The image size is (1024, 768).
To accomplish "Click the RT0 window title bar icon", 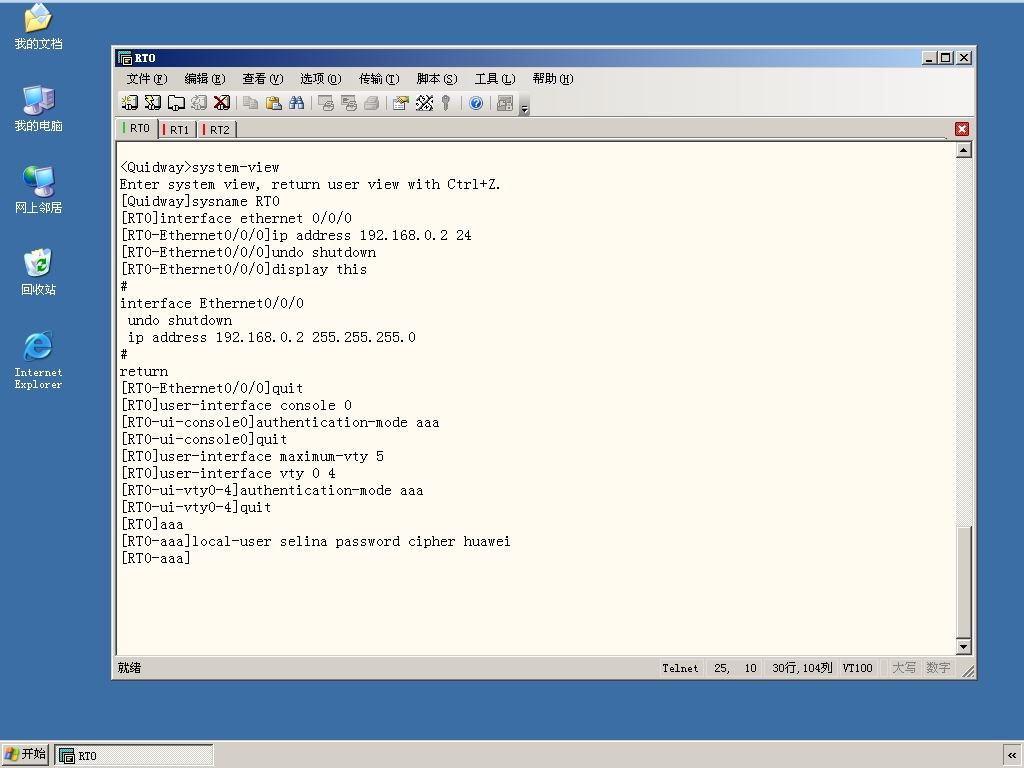I will (x=125, y=58).
